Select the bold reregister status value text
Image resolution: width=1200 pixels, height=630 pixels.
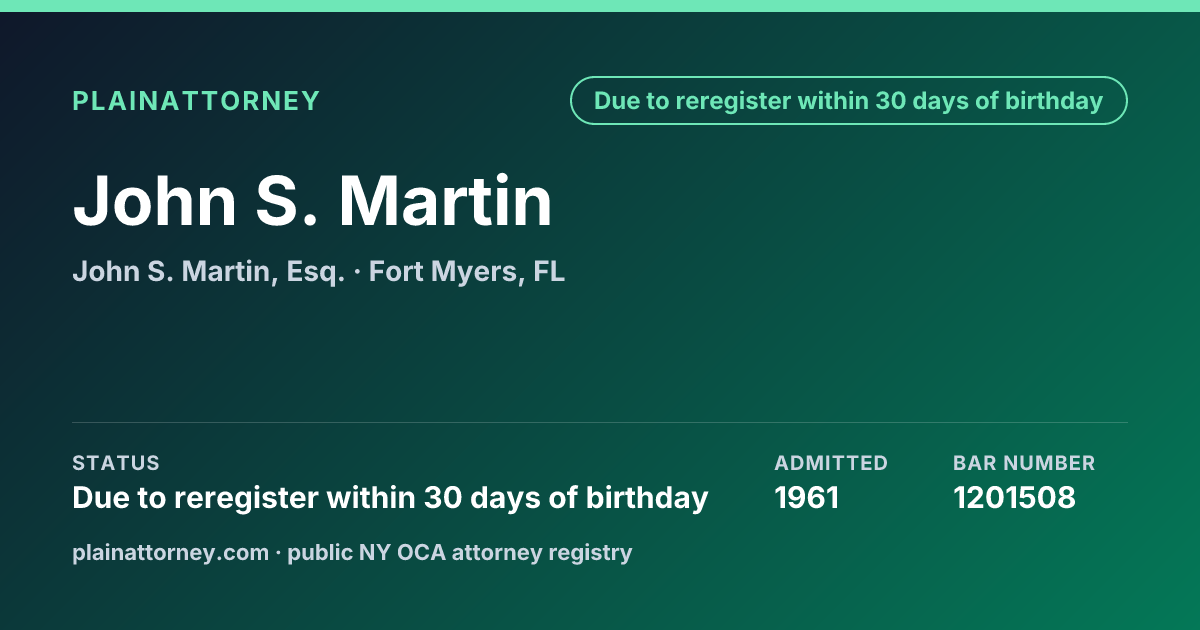coord(390,497)
